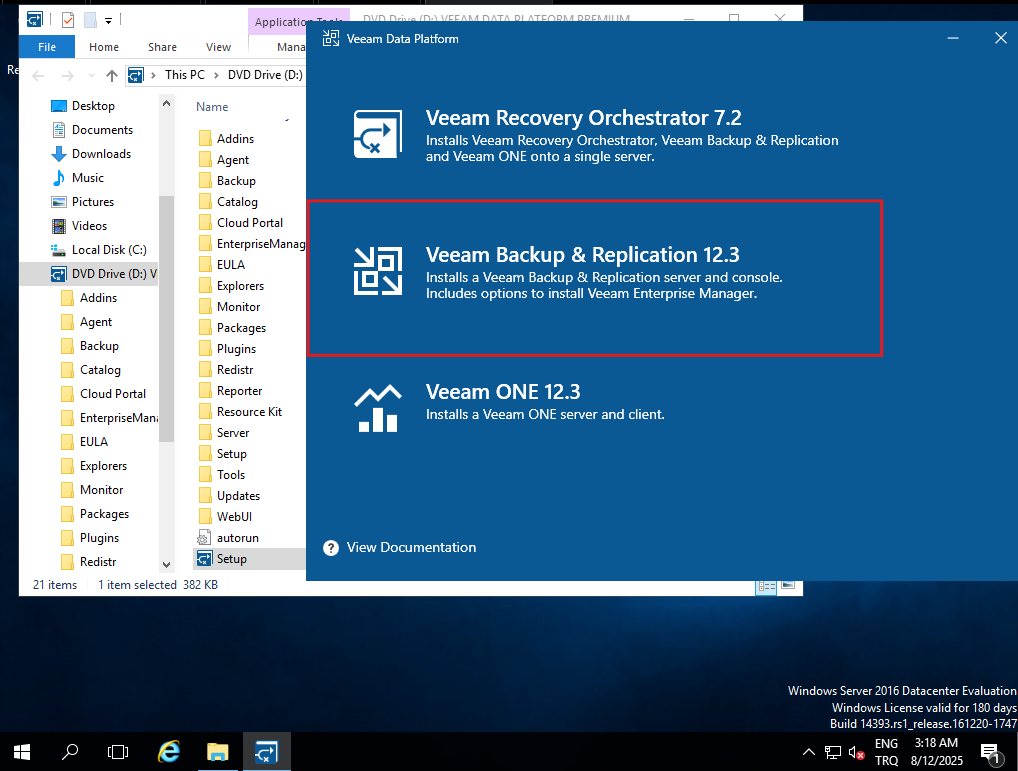Open Task View from the taskbar

[x=118, y=752]
